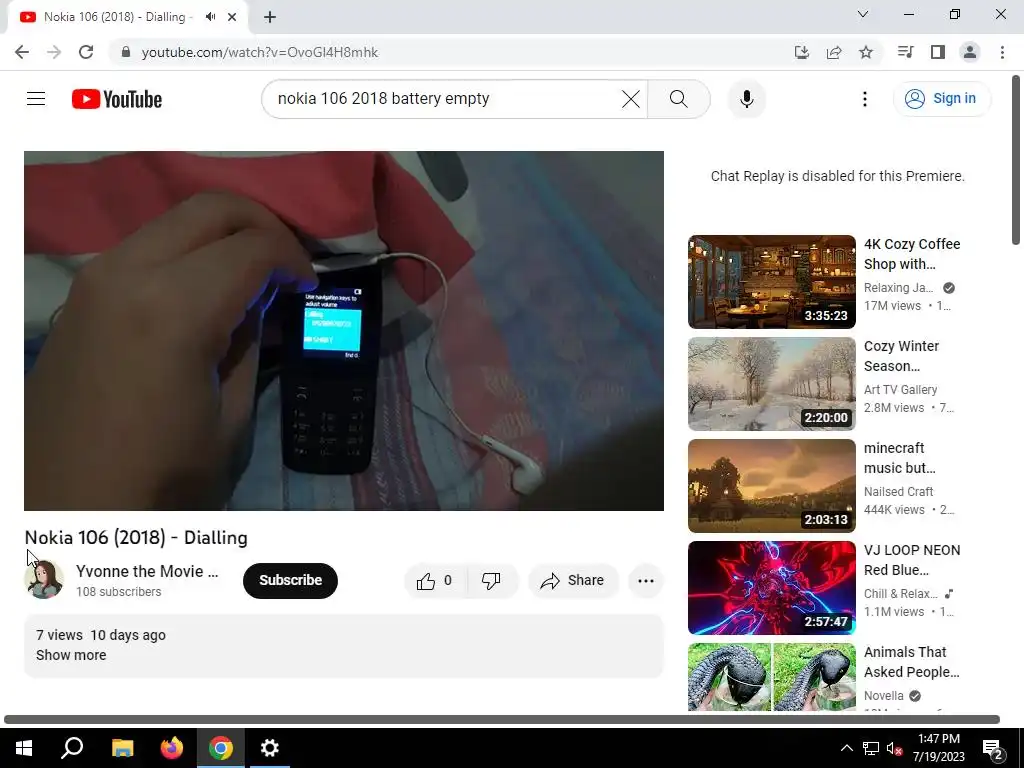This screenshot has width=1024, height=768.
Task: Mute tab via audio speaker icon
Action: coord(210,17)
